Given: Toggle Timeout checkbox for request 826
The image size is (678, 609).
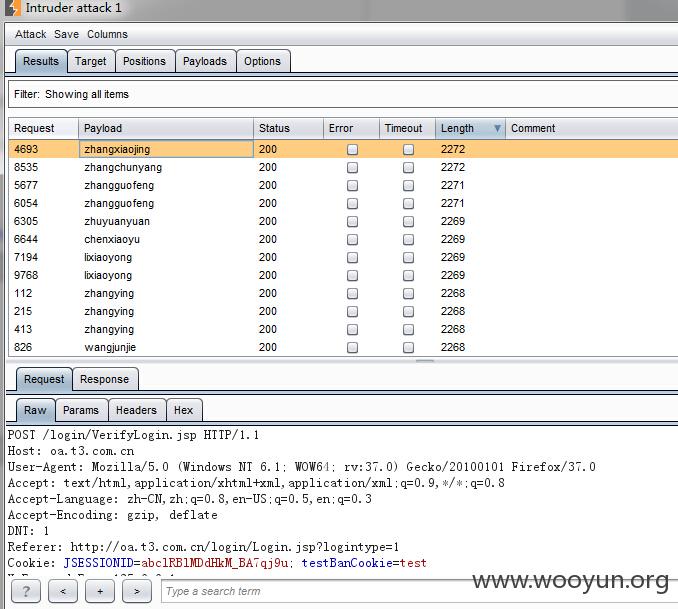Looking at the screenshot, I should tap(408, 347).
